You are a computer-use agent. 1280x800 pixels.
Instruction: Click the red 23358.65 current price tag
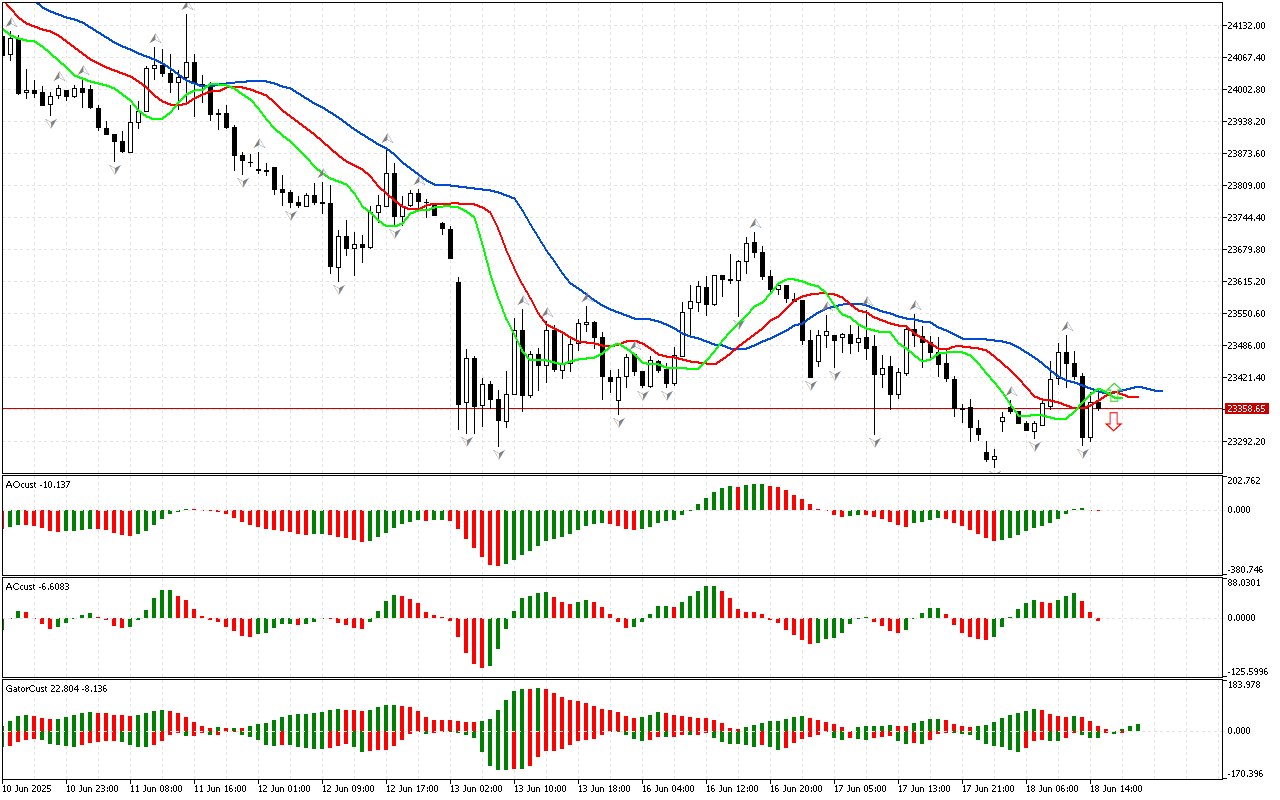[1247, 409]
